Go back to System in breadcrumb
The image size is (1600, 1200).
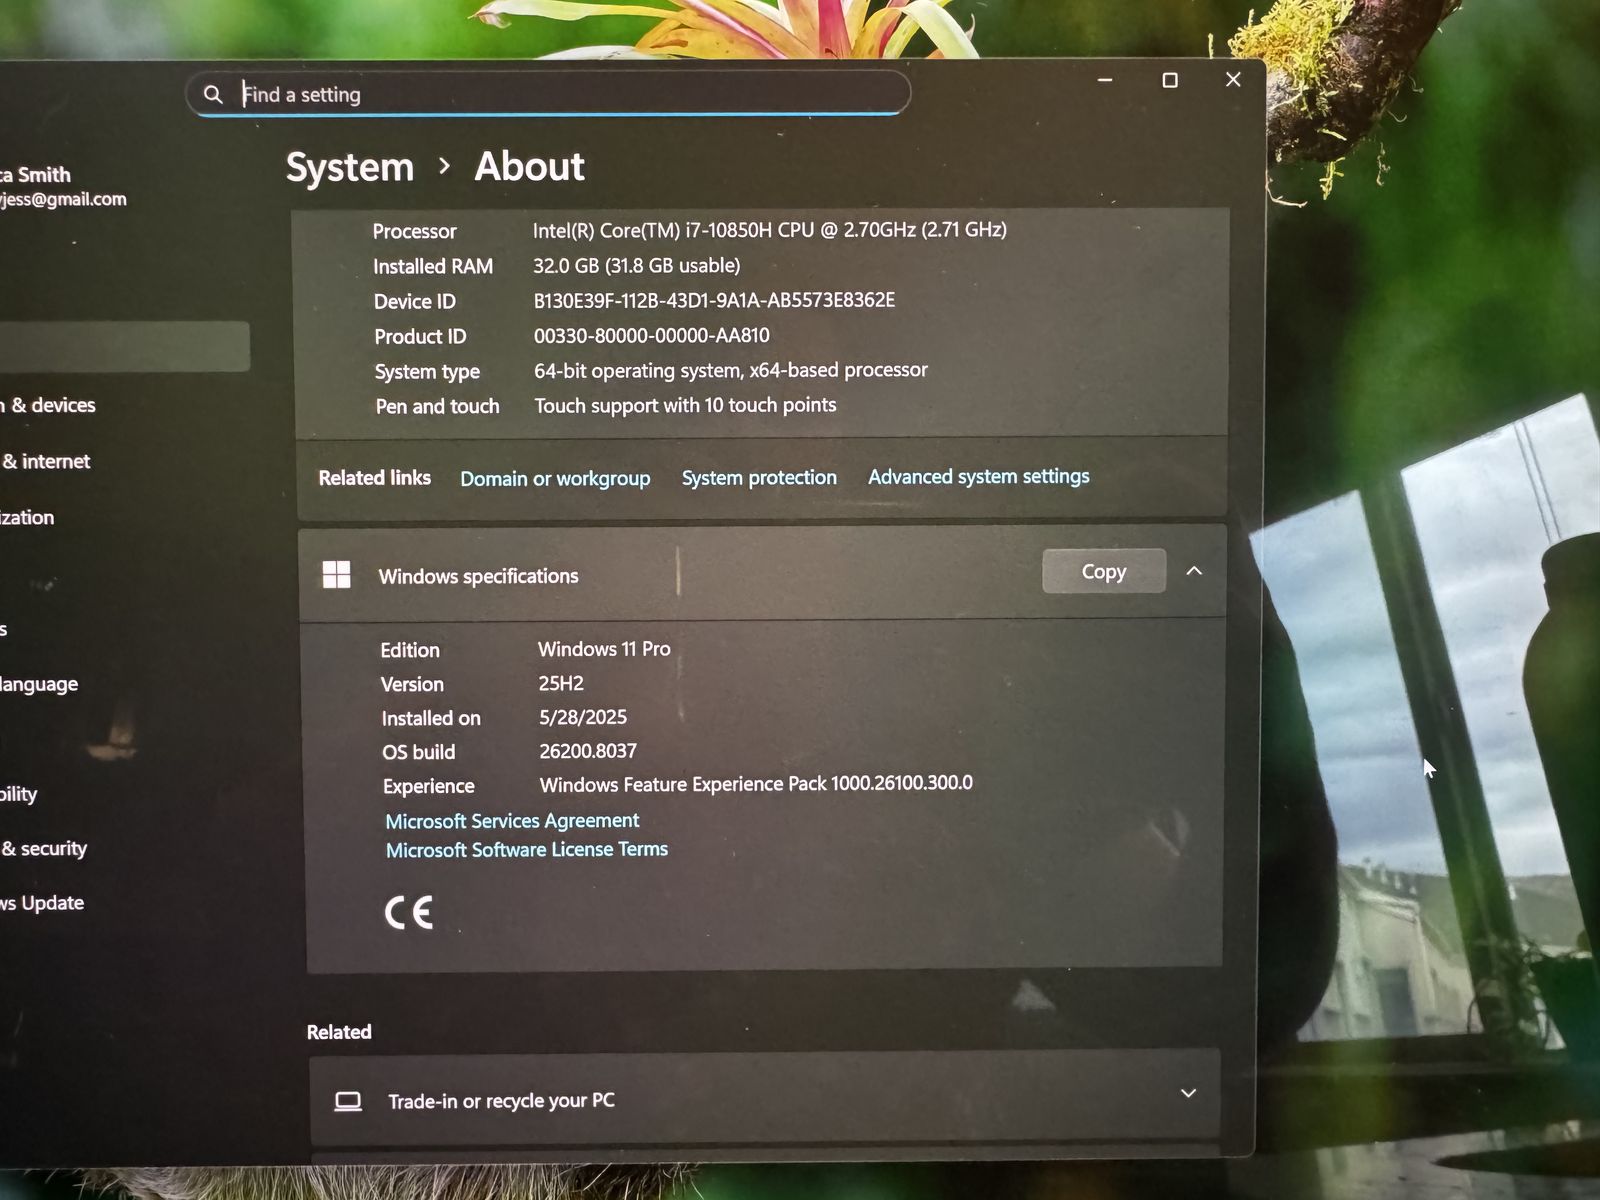tap(350, 167)
